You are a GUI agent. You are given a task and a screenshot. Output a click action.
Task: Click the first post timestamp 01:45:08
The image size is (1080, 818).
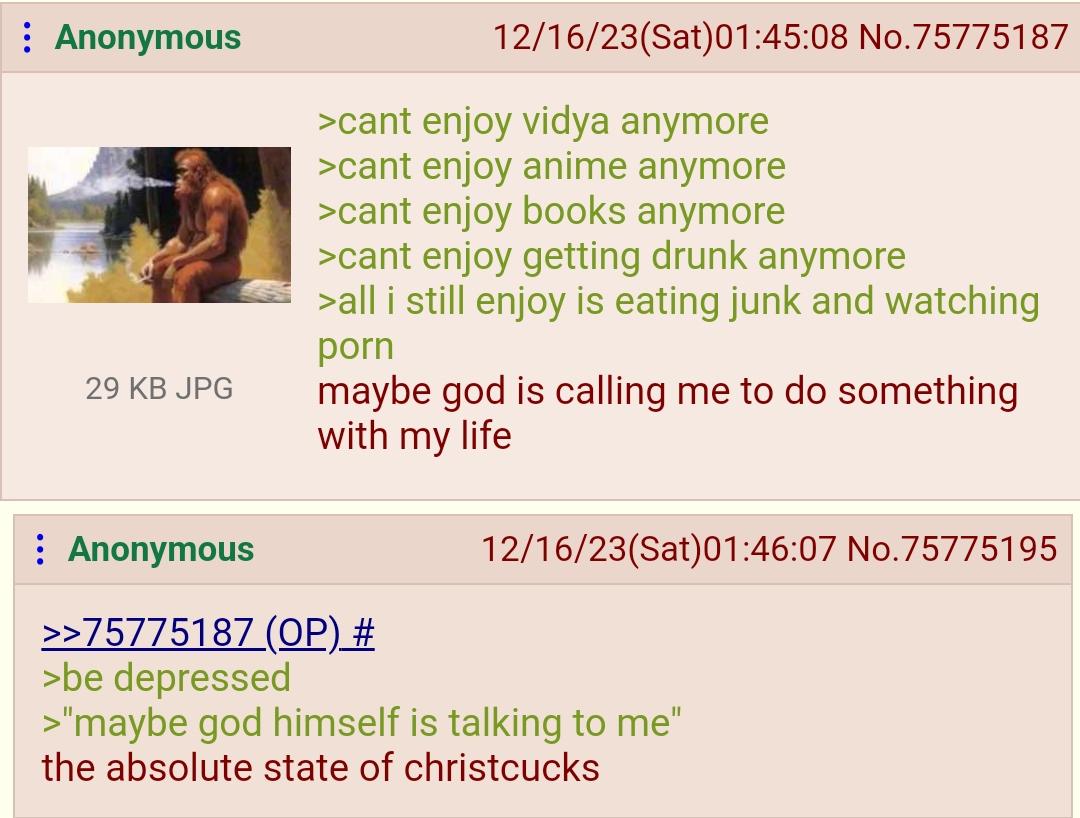(x=782, y=37)
